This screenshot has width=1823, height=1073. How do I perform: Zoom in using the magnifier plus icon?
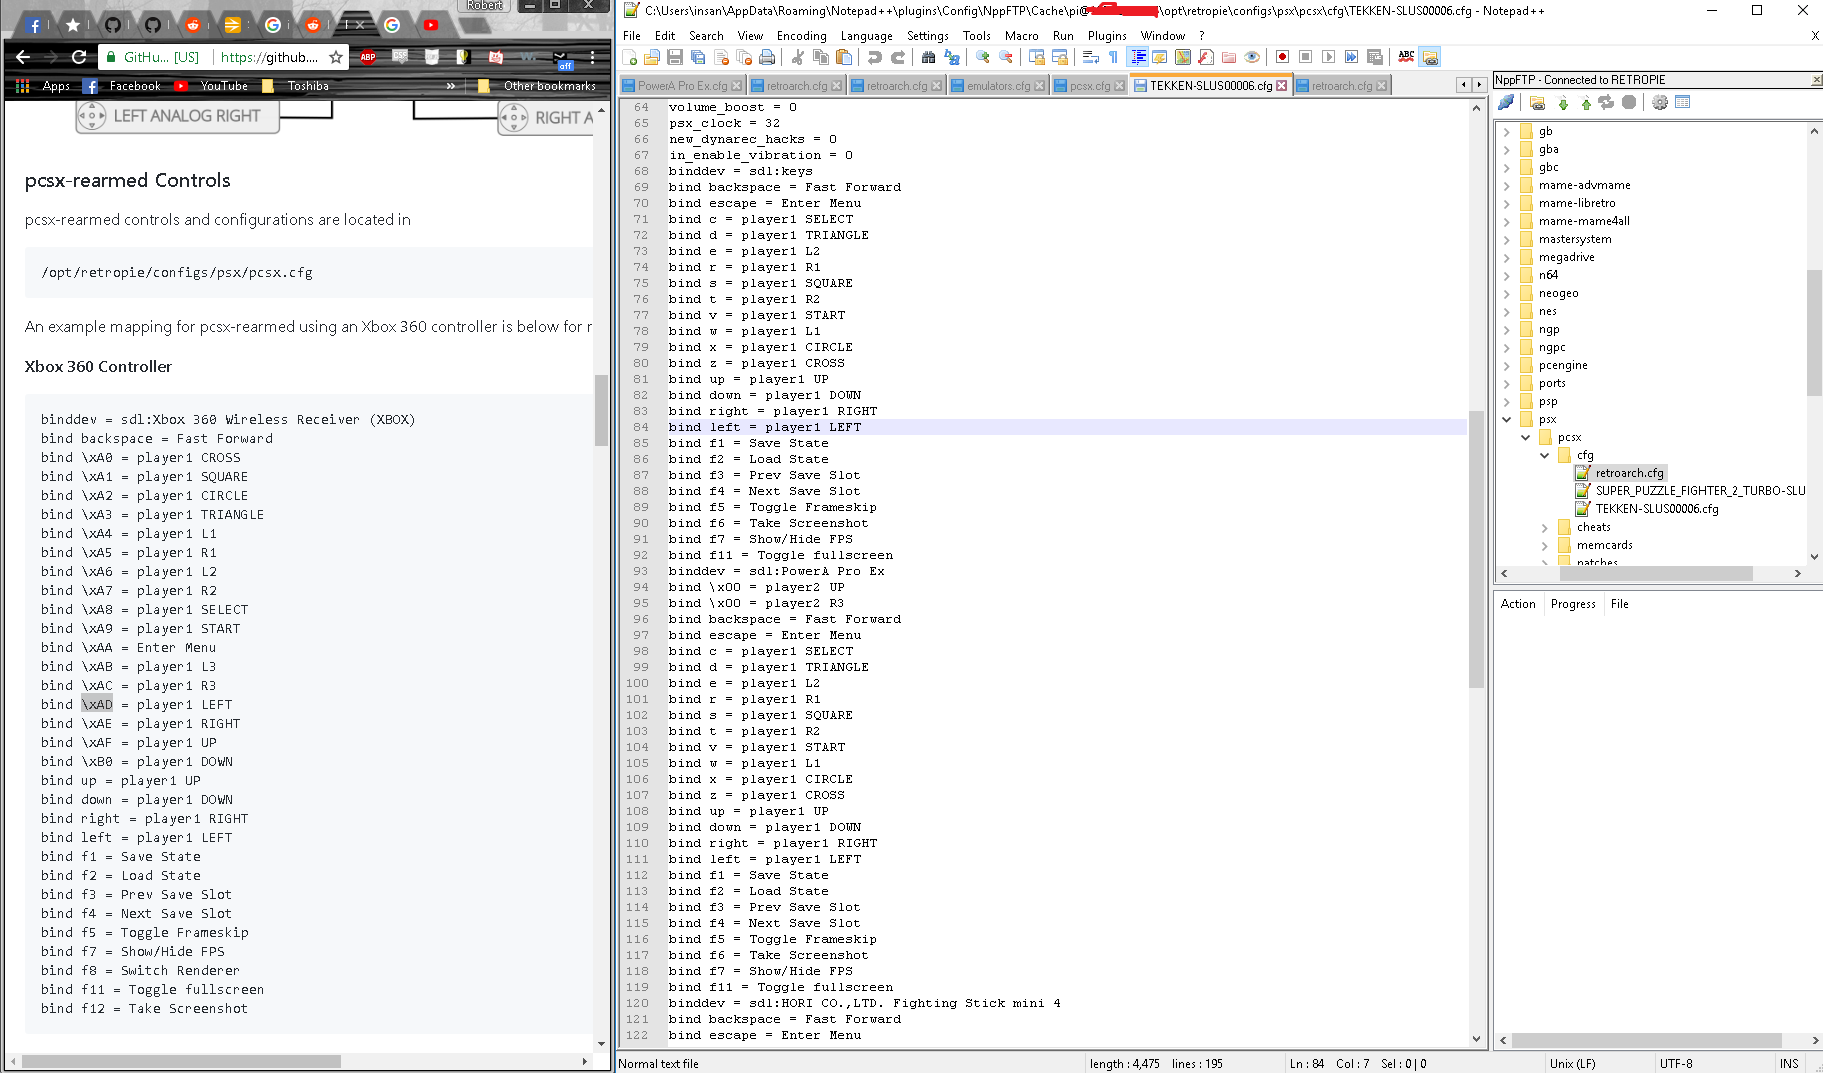coord(983,57)
